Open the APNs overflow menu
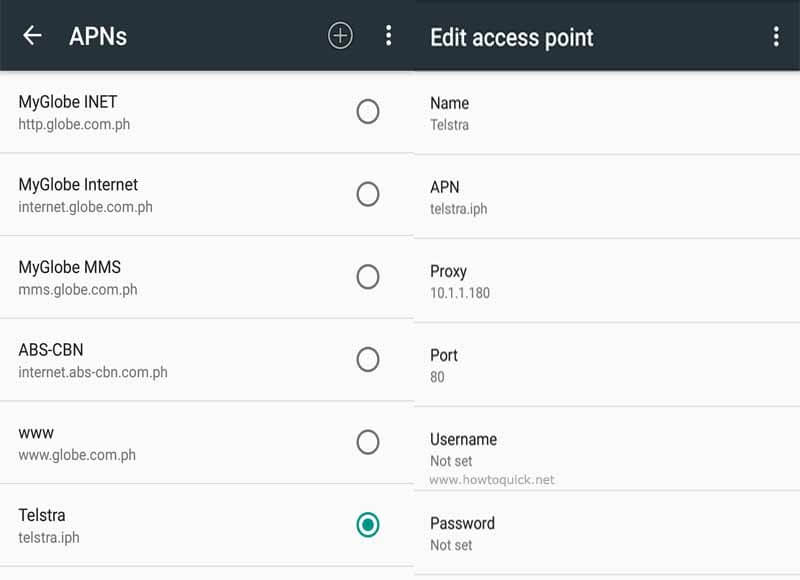800x580 pixels. pyautogui.click(x=388, y=36)
